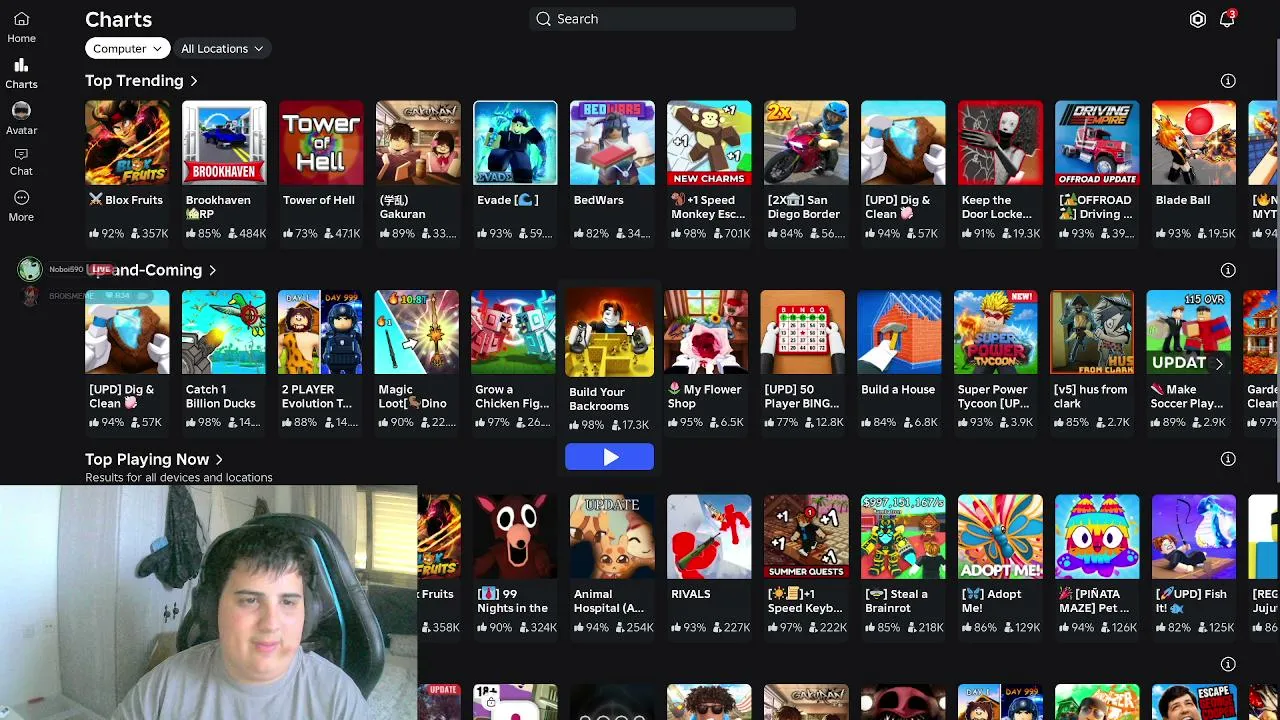Click the Blade Ball game title text
Viewport: 1280px width, 720px height.
point(1183,200)
